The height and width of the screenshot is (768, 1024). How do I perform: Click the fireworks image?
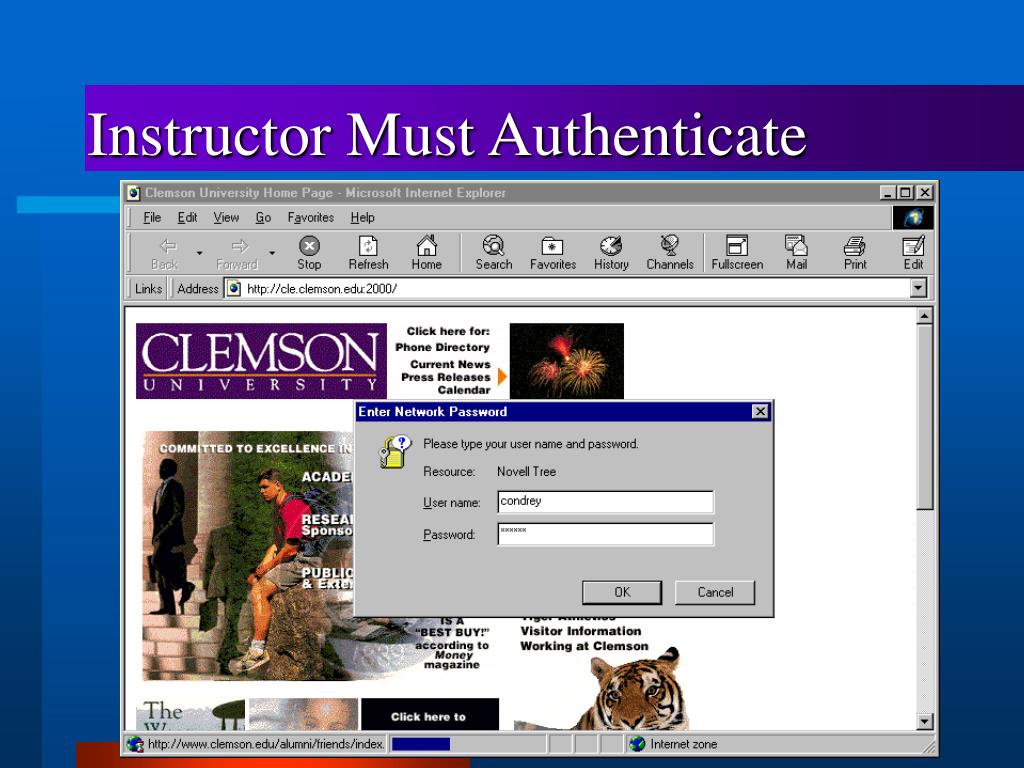point(566,361)
